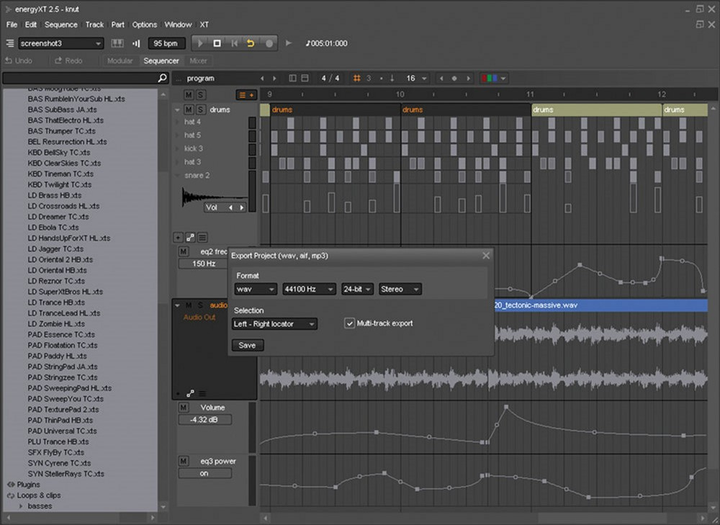The width and height of the screenshot is (720, 525).
Task: Toggle the master M mute button above the drums track
Action: pos(188,95)
